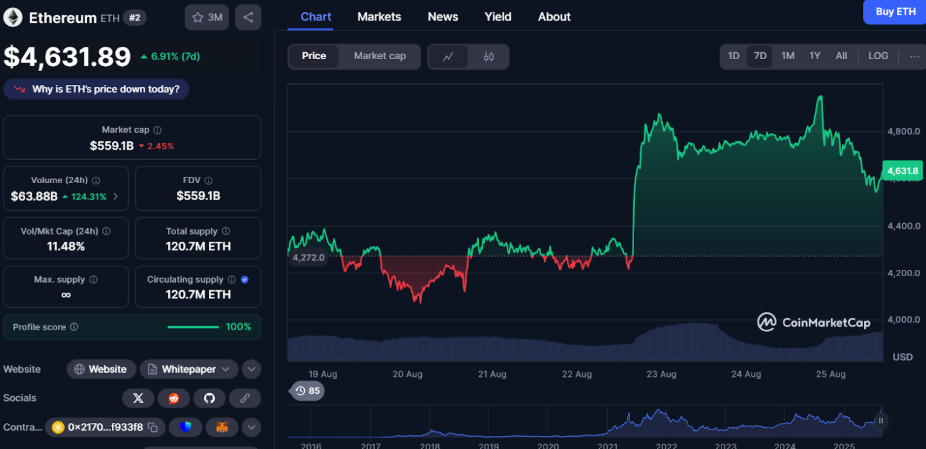926x449 pixels.
Task: Click the share icon next to watchlist
Action: click(248, 17)
